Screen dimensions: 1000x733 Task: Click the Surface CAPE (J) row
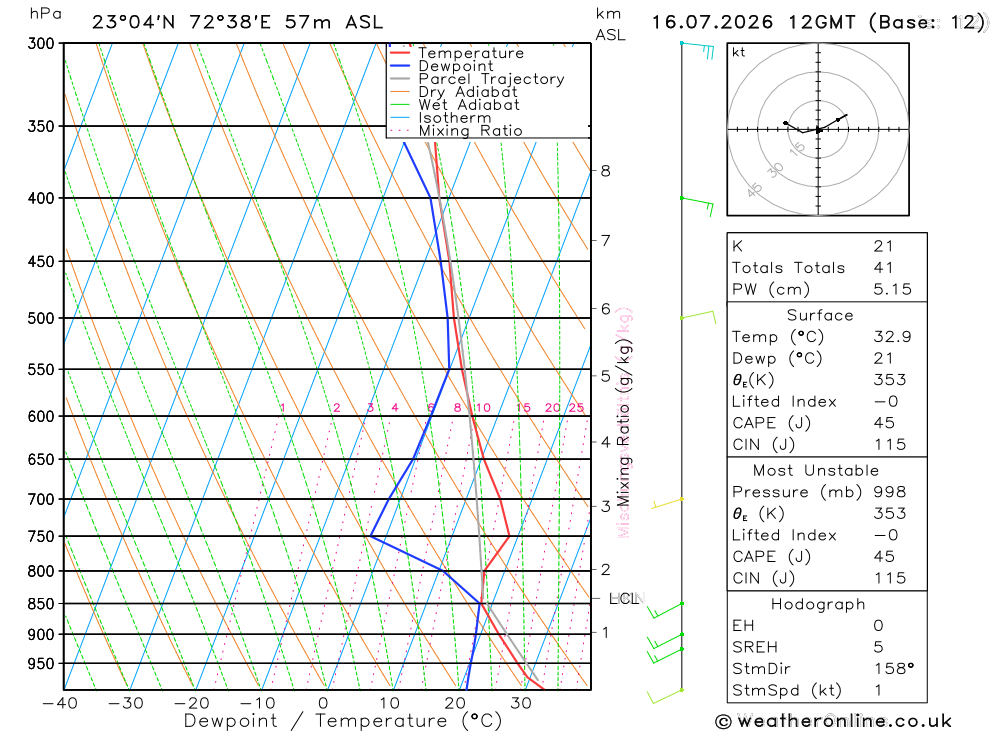tap(827, 423)
